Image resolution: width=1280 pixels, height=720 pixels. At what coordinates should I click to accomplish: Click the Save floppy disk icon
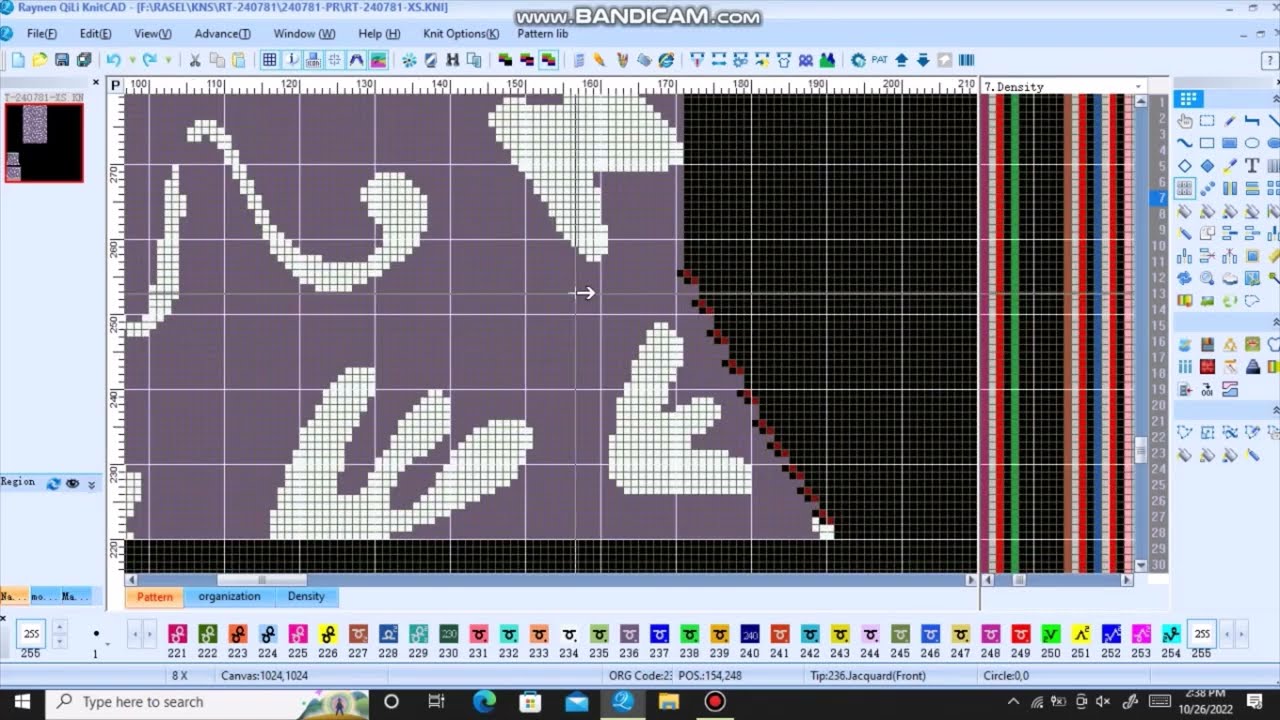(62, 60)
